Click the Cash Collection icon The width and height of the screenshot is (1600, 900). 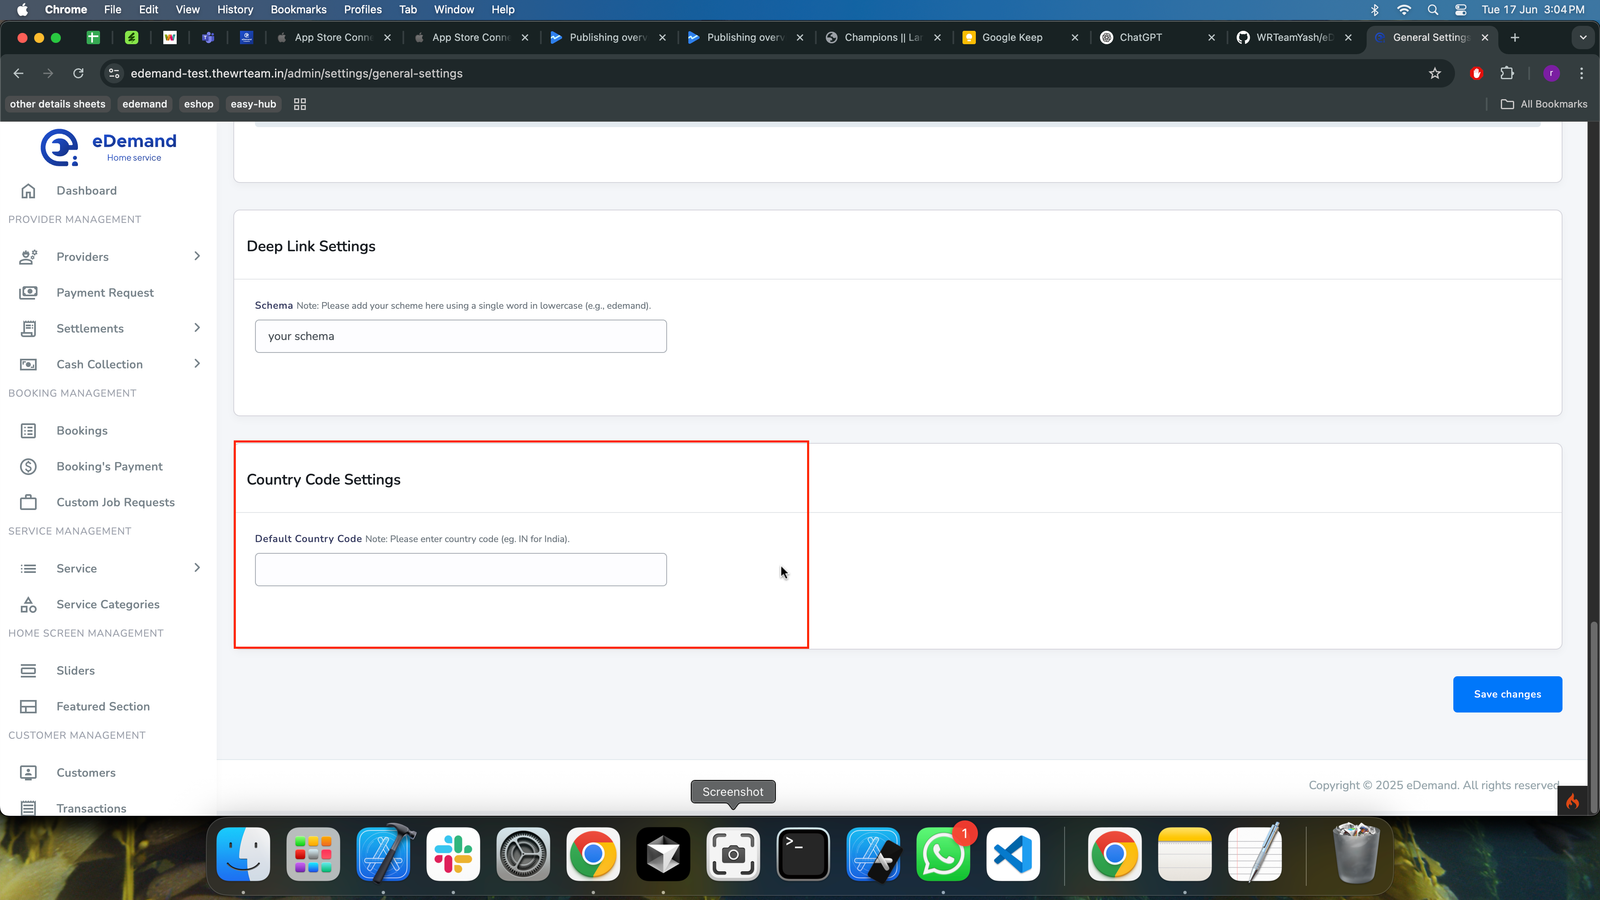(28, 364)
